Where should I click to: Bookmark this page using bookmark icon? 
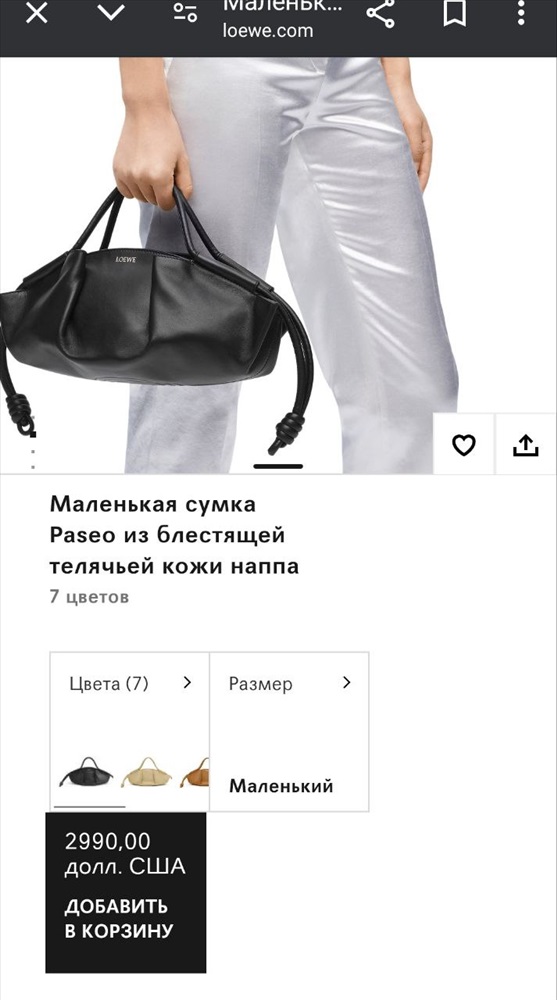coord(454,13)
